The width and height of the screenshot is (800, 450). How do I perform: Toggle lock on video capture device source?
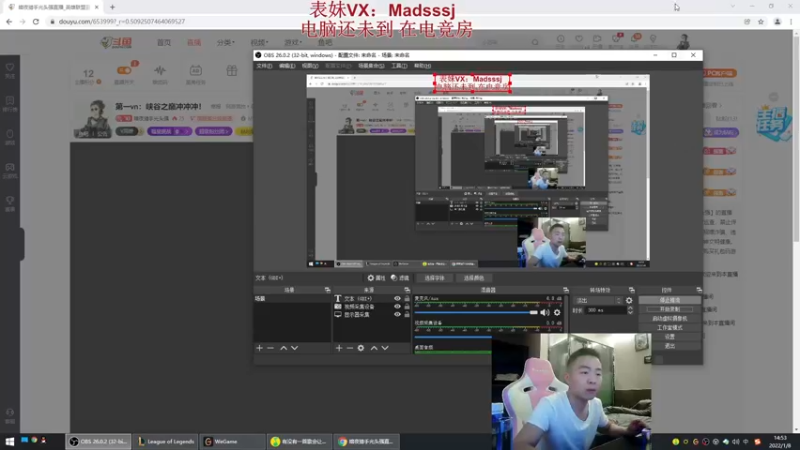click(x=407, y=307)
